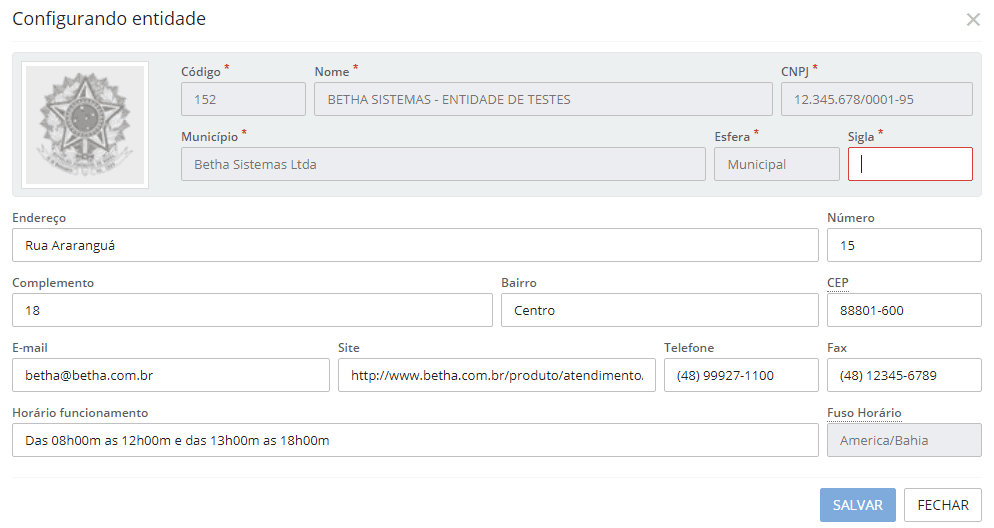Select the Telefone input field

[x=741, y=375]
